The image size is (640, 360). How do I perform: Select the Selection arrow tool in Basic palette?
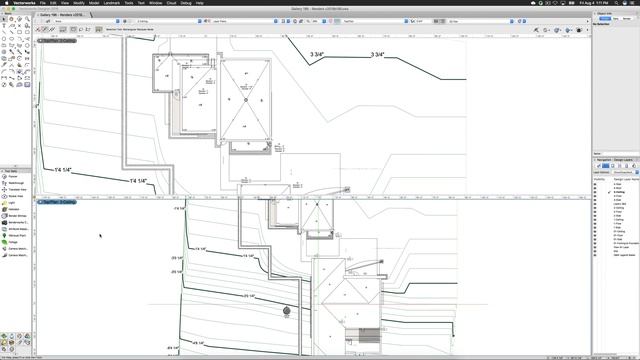pyautogui.click(x=4, y=19)
